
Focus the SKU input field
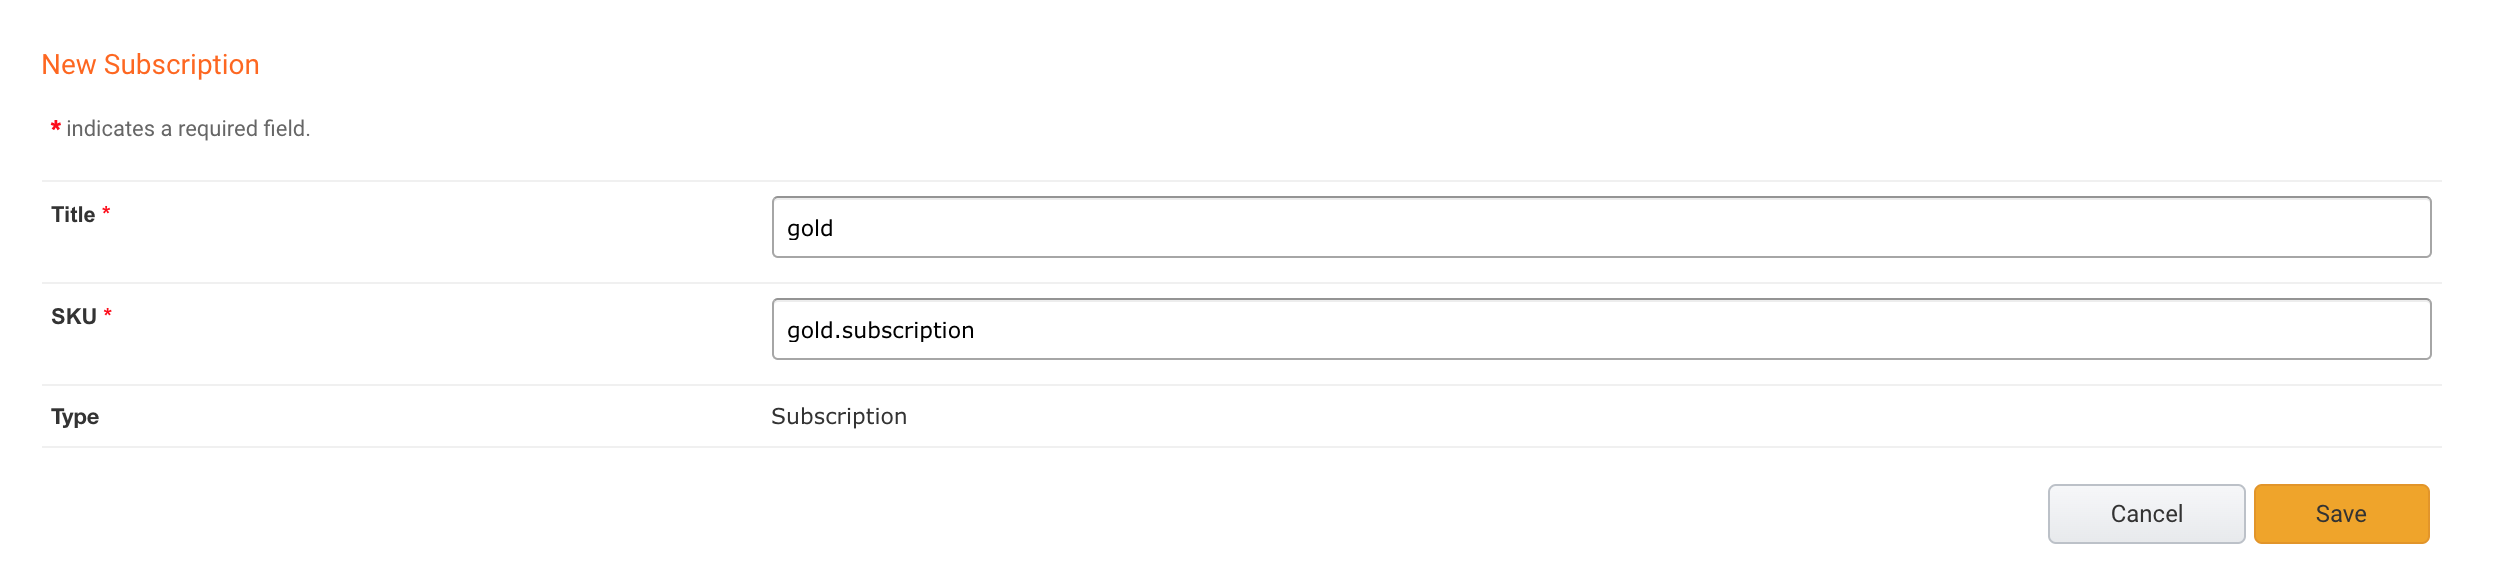1601,329
